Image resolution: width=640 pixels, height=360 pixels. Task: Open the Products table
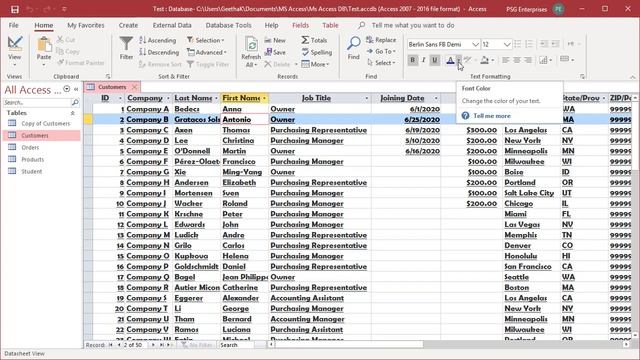(x=33, y=160)
